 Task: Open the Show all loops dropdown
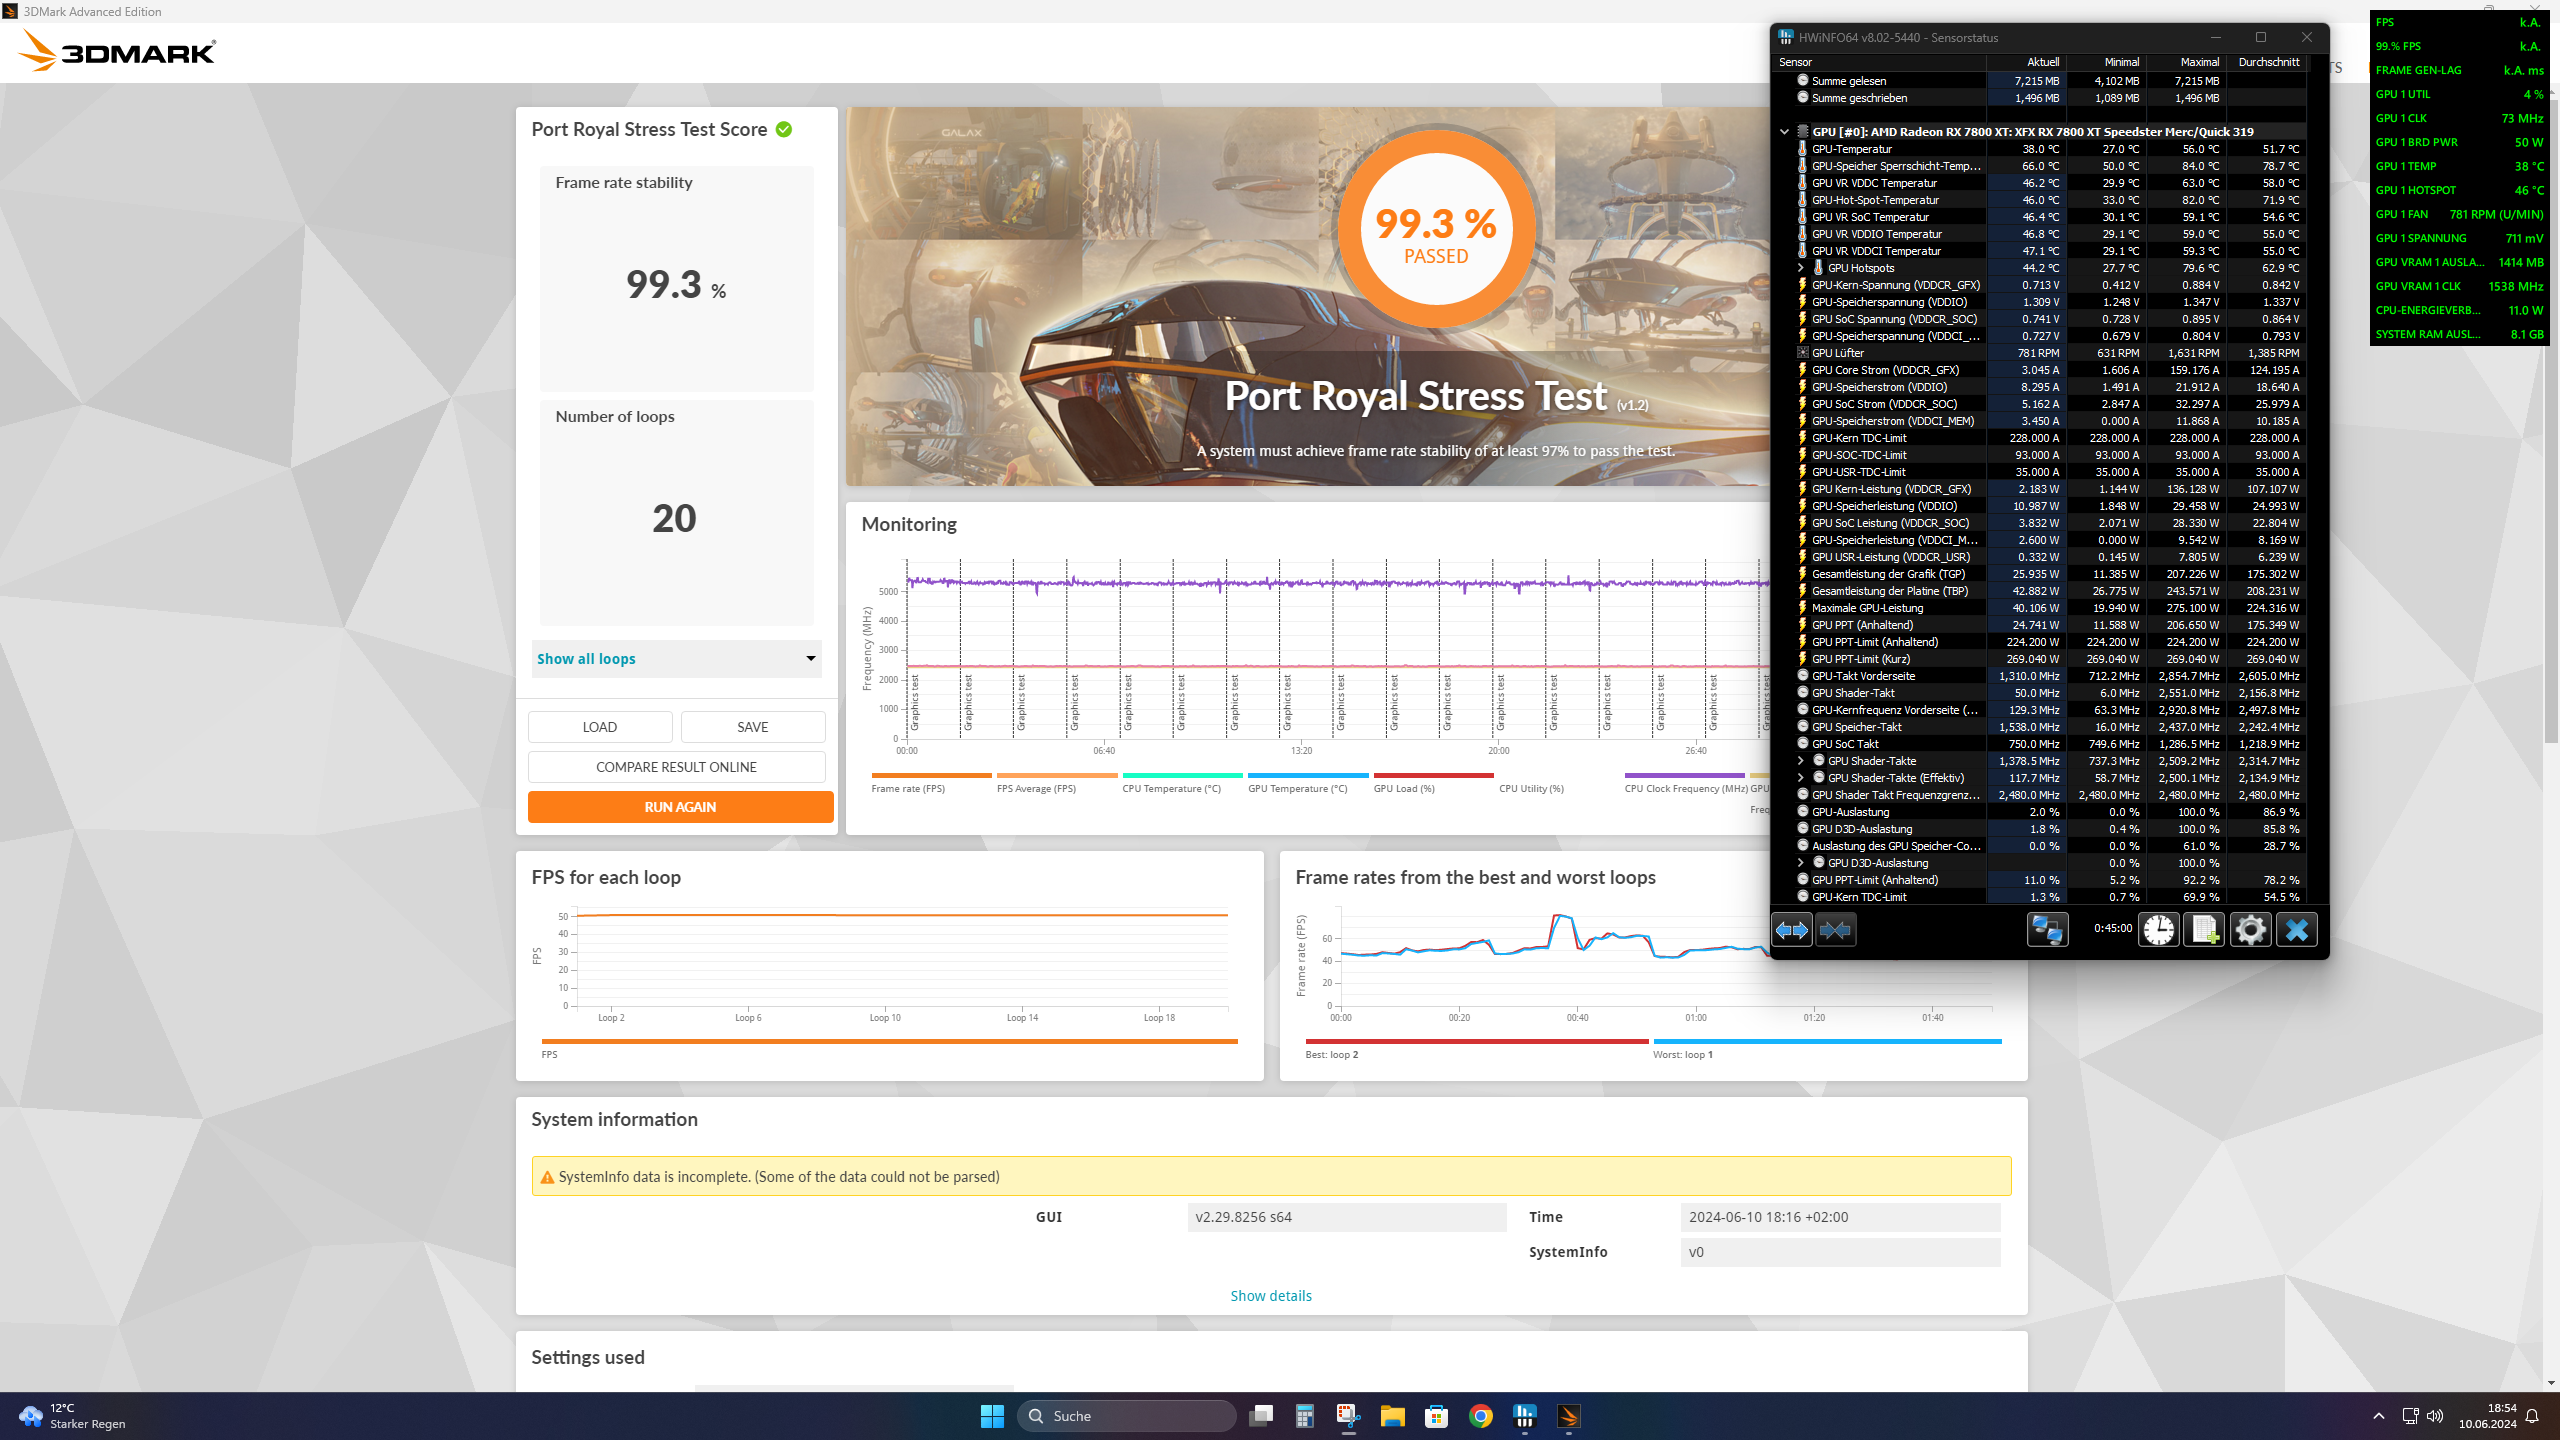click(x=677, y=659)
